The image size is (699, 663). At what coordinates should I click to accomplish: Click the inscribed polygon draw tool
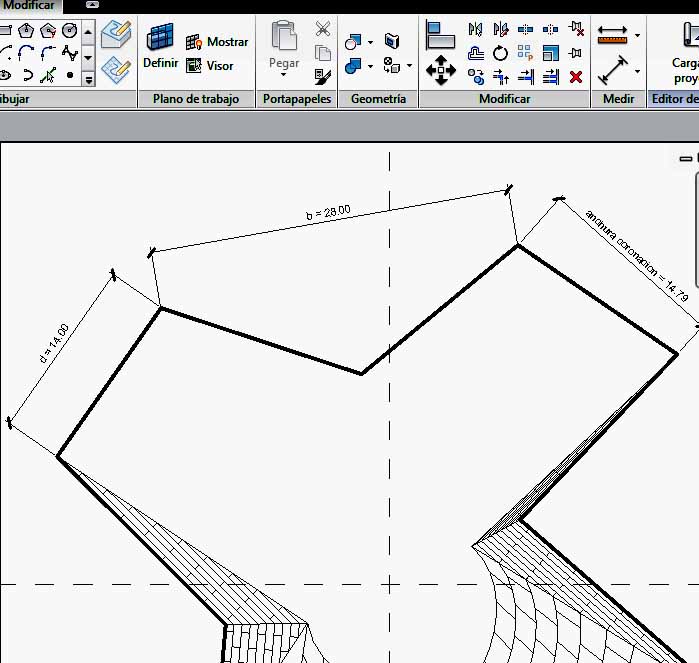tap(25, 30)
